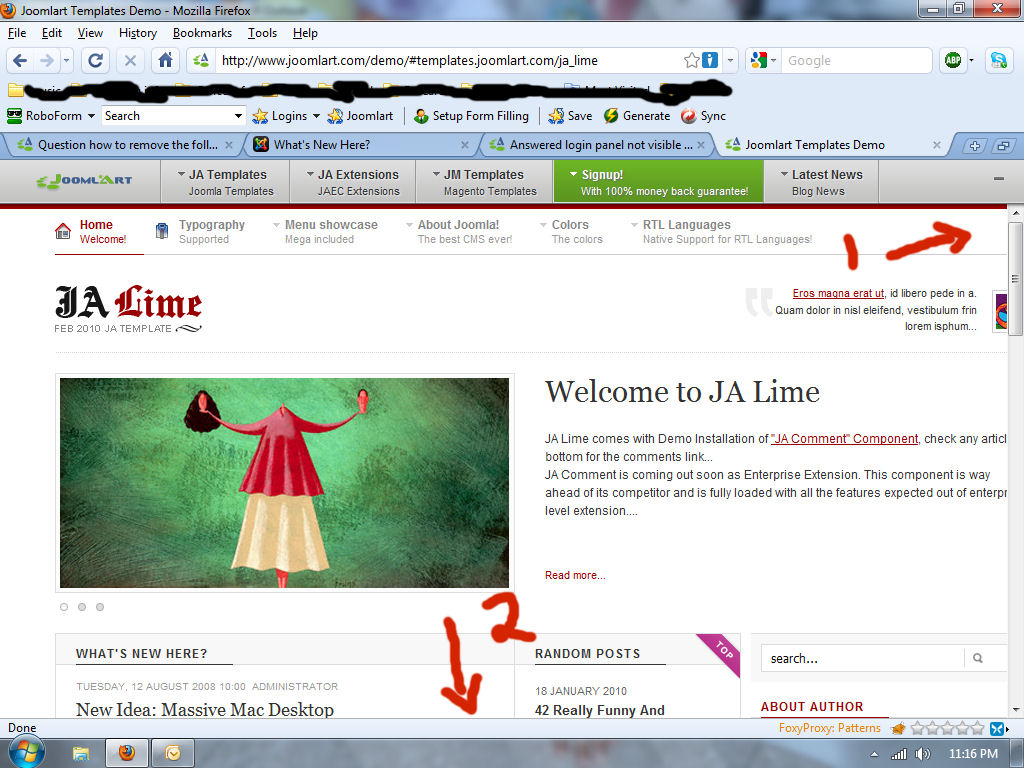Image resolution: width=1024 pixels, height=768 pixels.
Task: Click the Stop loading X icon
Action: coord(130,61)
